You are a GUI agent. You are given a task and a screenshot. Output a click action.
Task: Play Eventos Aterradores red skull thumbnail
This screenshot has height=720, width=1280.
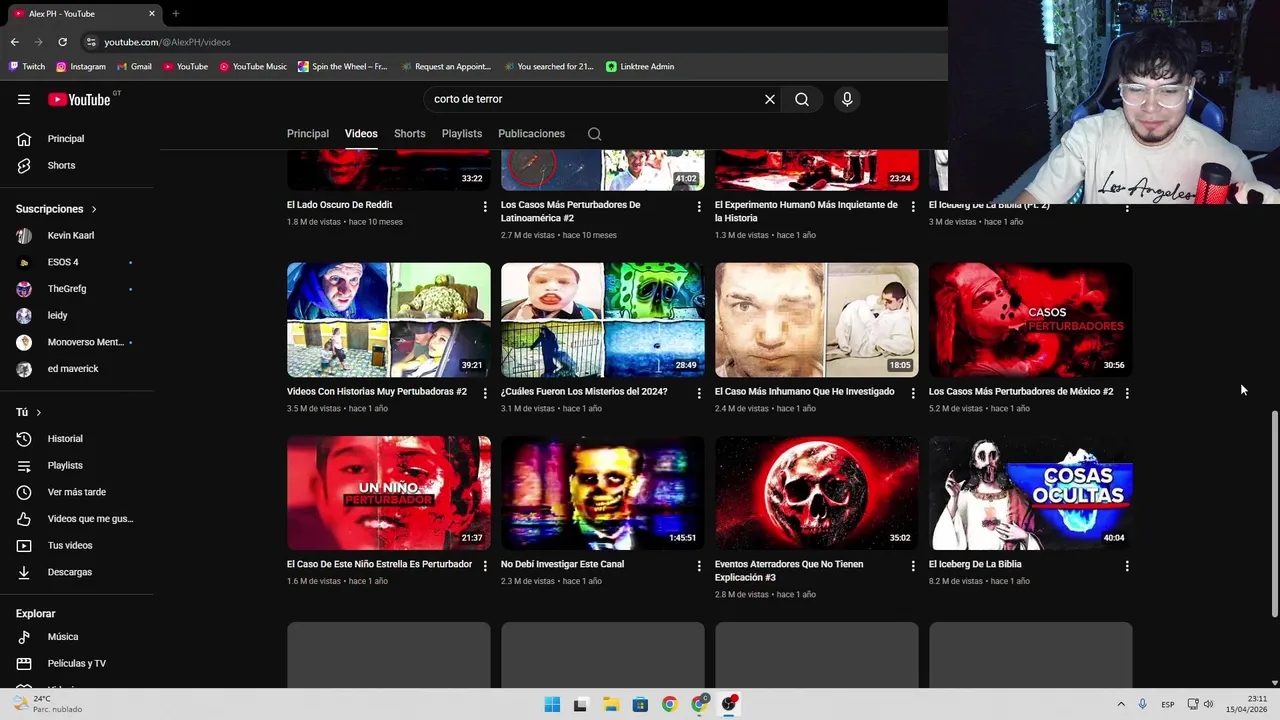tap(817, 493)
